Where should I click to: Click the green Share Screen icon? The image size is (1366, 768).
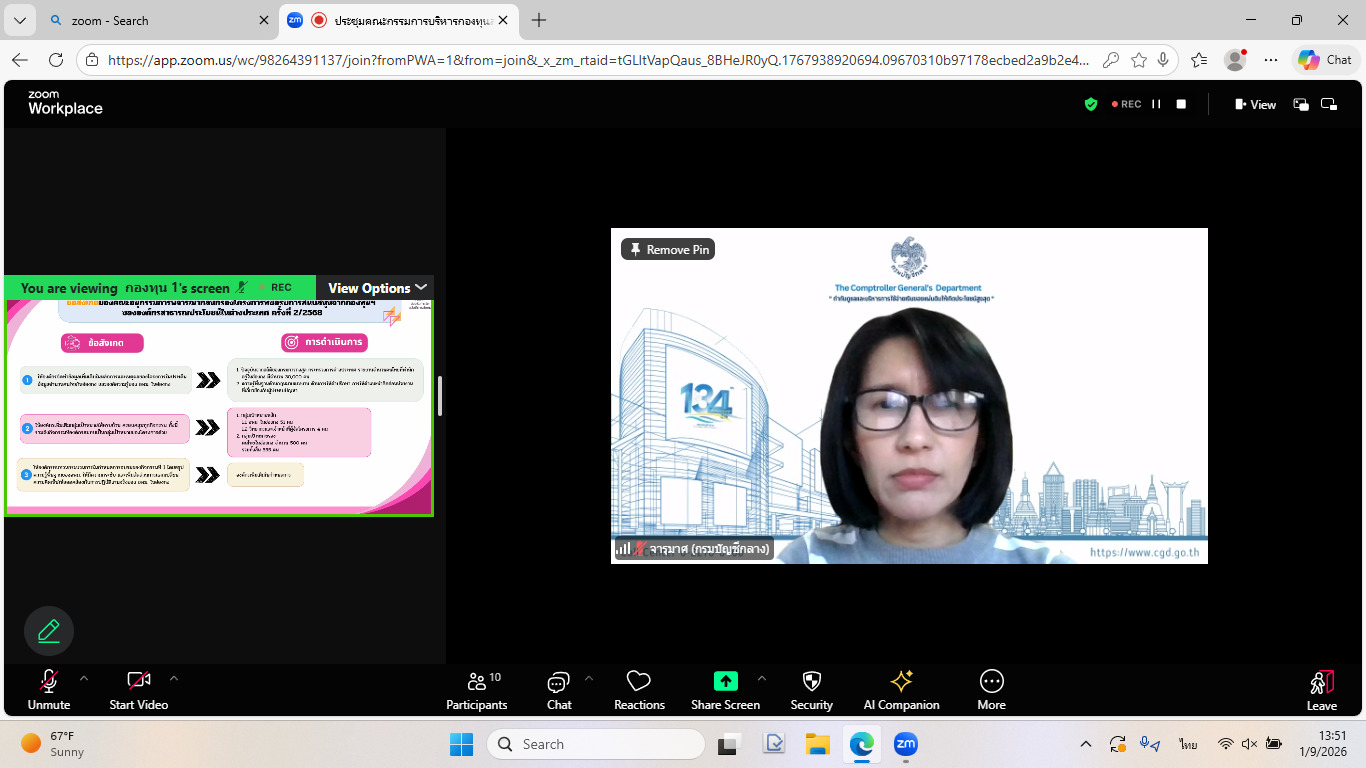[x=725, y=681]
